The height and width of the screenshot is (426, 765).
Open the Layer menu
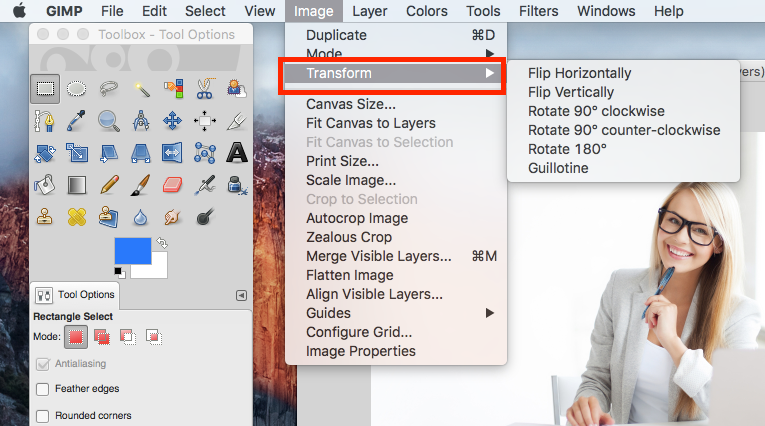pos(370,11)
